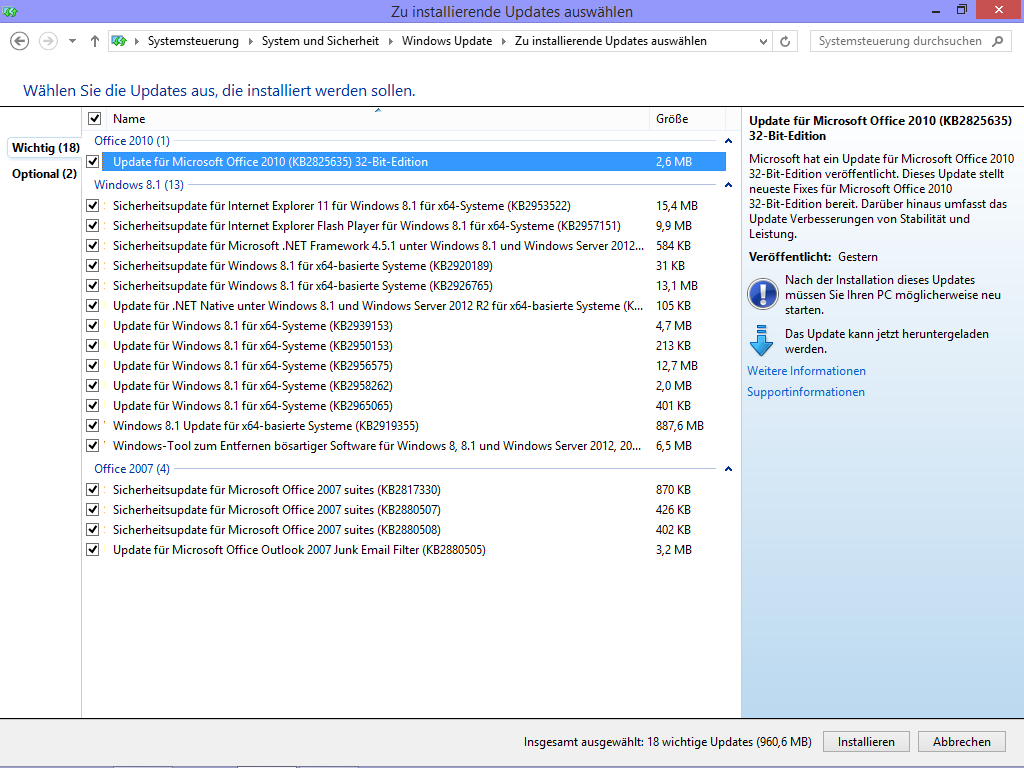Select the Update für Windows 8.1 (KB2958262) row
This screenshot has height=768, width=1024.
[x=414, y=386]
